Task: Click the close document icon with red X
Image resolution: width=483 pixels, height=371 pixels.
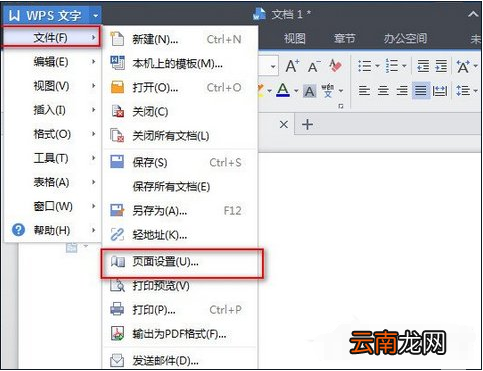Action: (117, 112)
